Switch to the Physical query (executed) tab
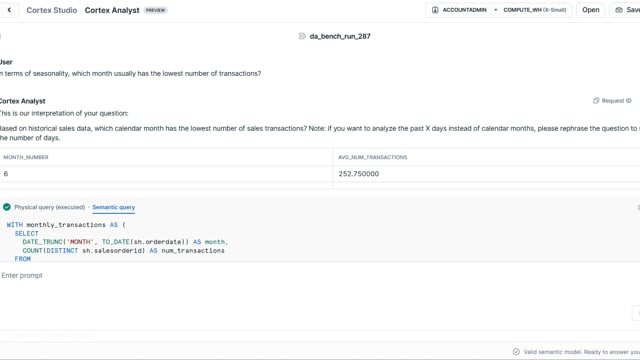 pos(50,207)
